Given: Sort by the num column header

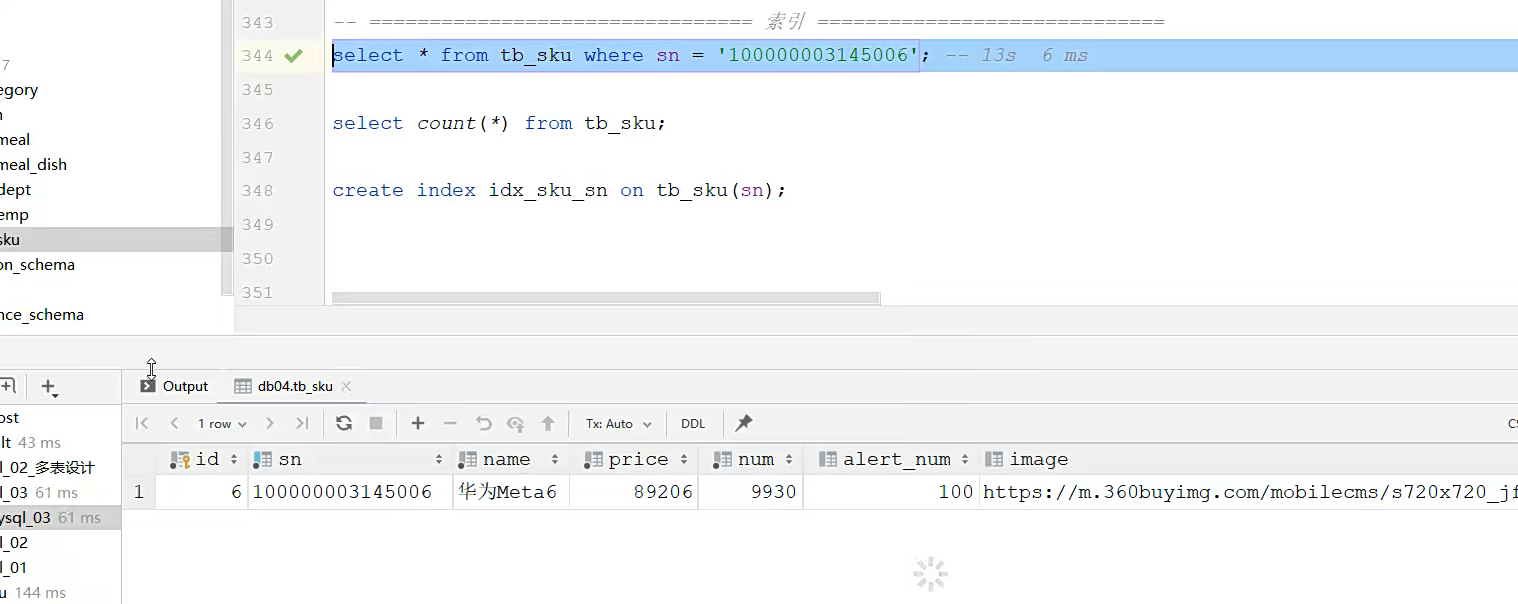Looking at the screenshot, I should click(x=752, y=460).
